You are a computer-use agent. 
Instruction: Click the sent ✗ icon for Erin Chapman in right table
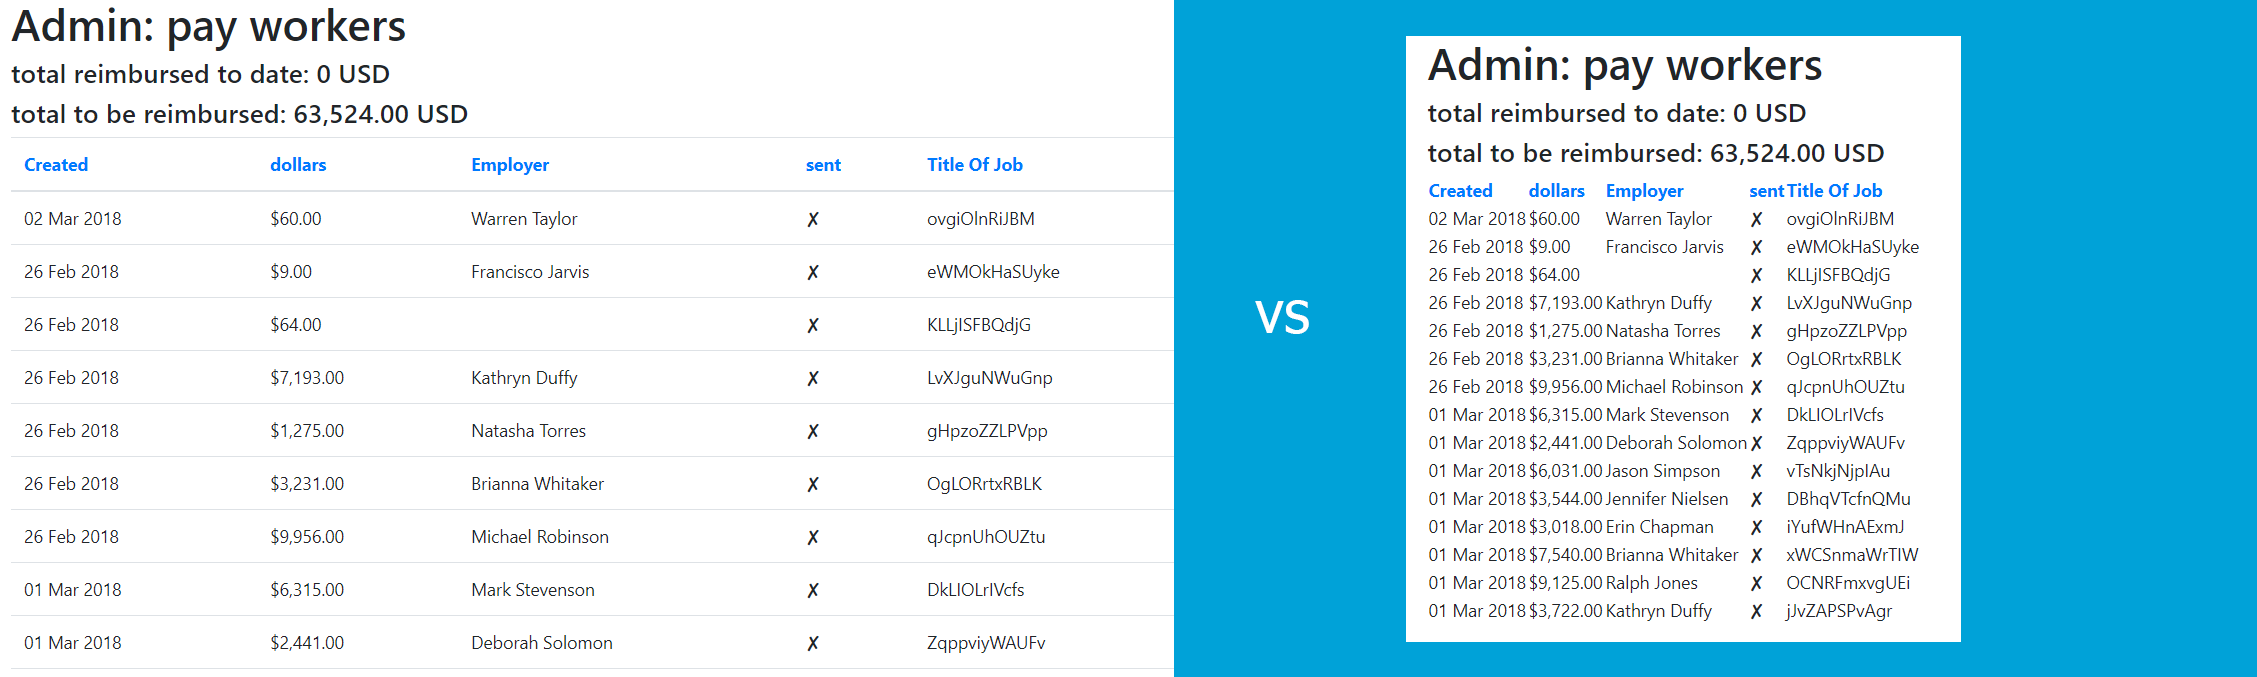pyautogui.click(x=1757, y=527)
